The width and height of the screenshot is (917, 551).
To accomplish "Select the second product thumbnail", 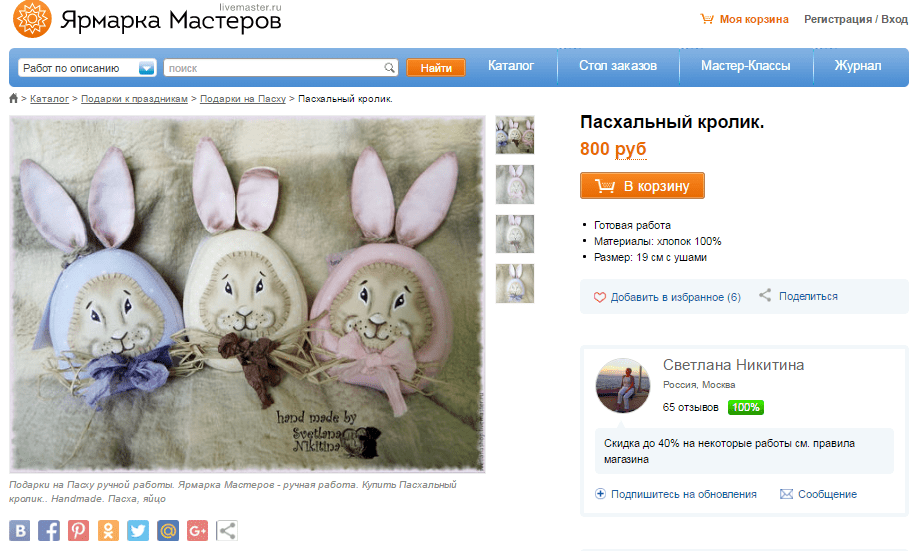I will coord(515,184).
